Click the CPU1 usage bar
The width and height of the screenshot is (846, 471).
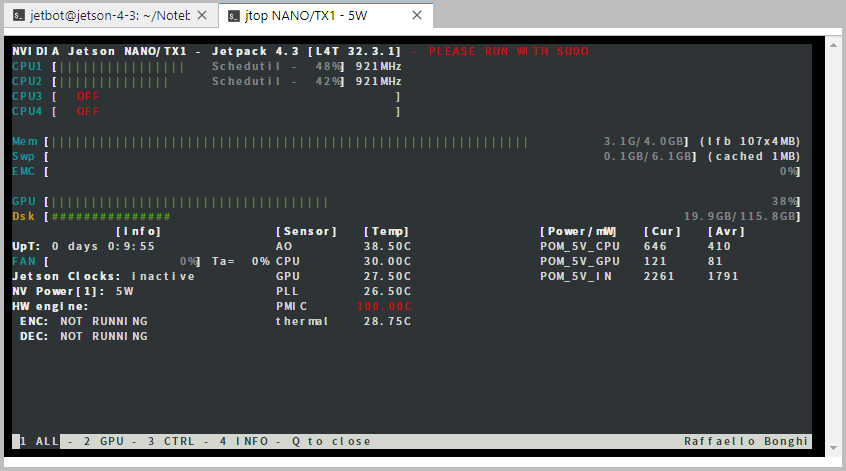121,67
